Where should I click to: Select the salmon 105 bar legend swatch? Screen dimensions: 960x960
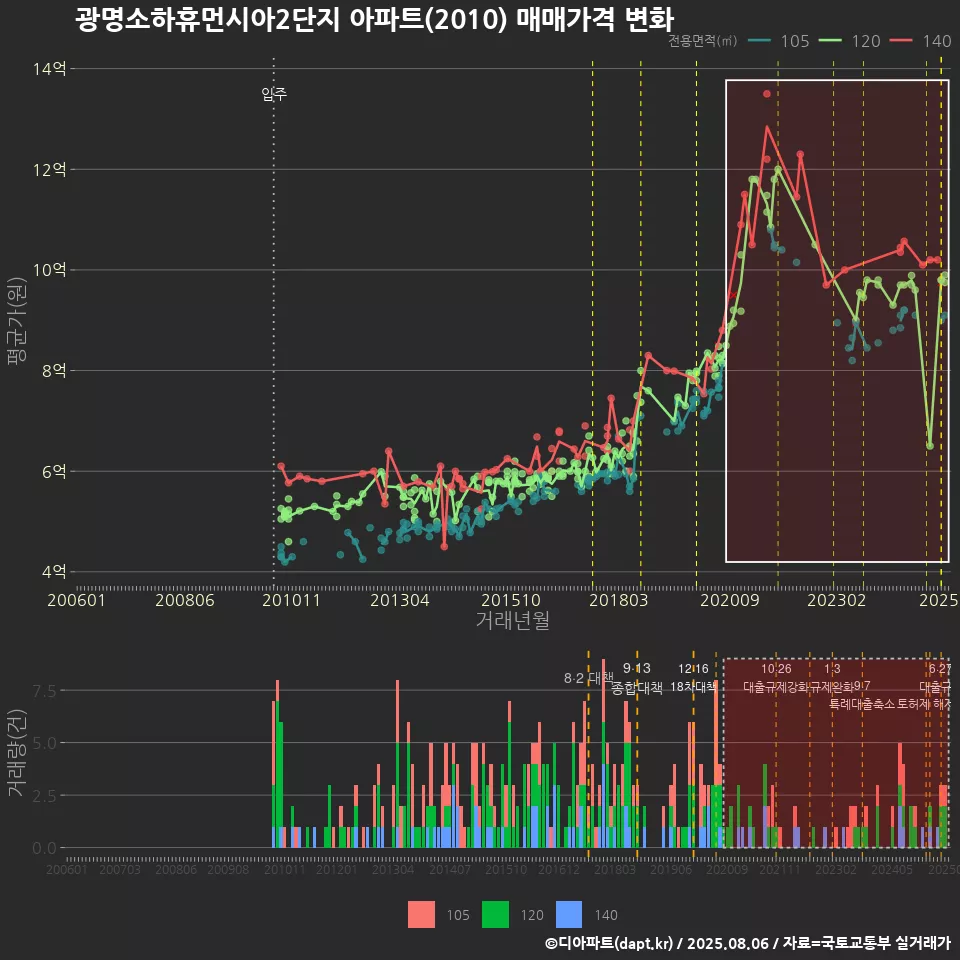pos(421,915)
